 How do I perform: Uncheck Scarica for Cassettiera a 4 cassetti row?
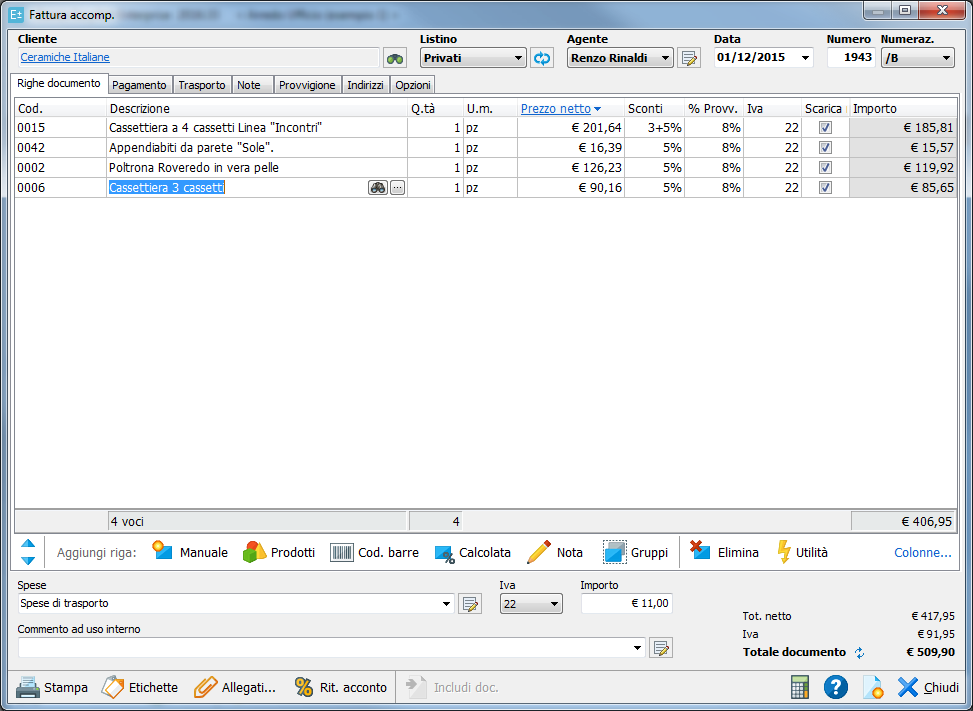click(825, 128)
